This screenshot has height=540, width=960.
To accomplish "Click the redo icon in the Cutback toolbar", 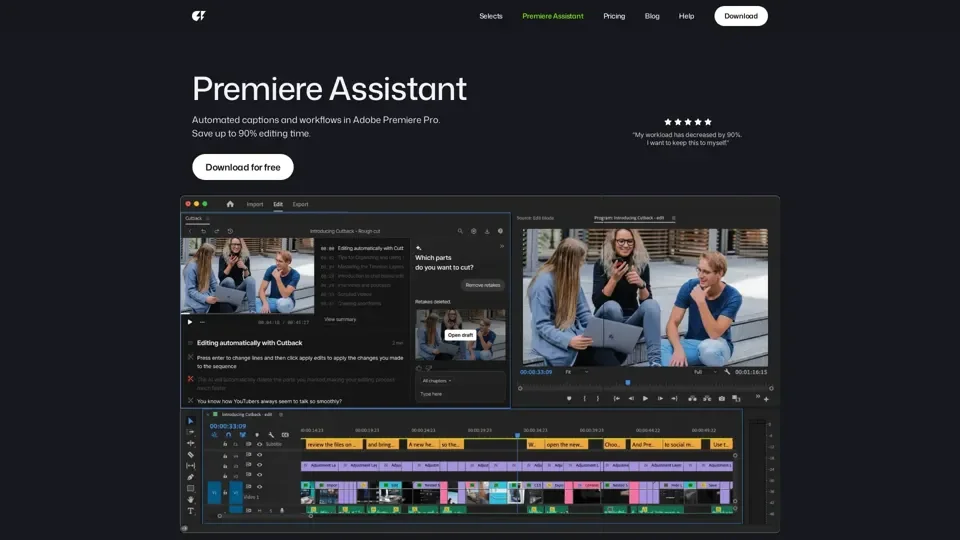I will 217,231.
